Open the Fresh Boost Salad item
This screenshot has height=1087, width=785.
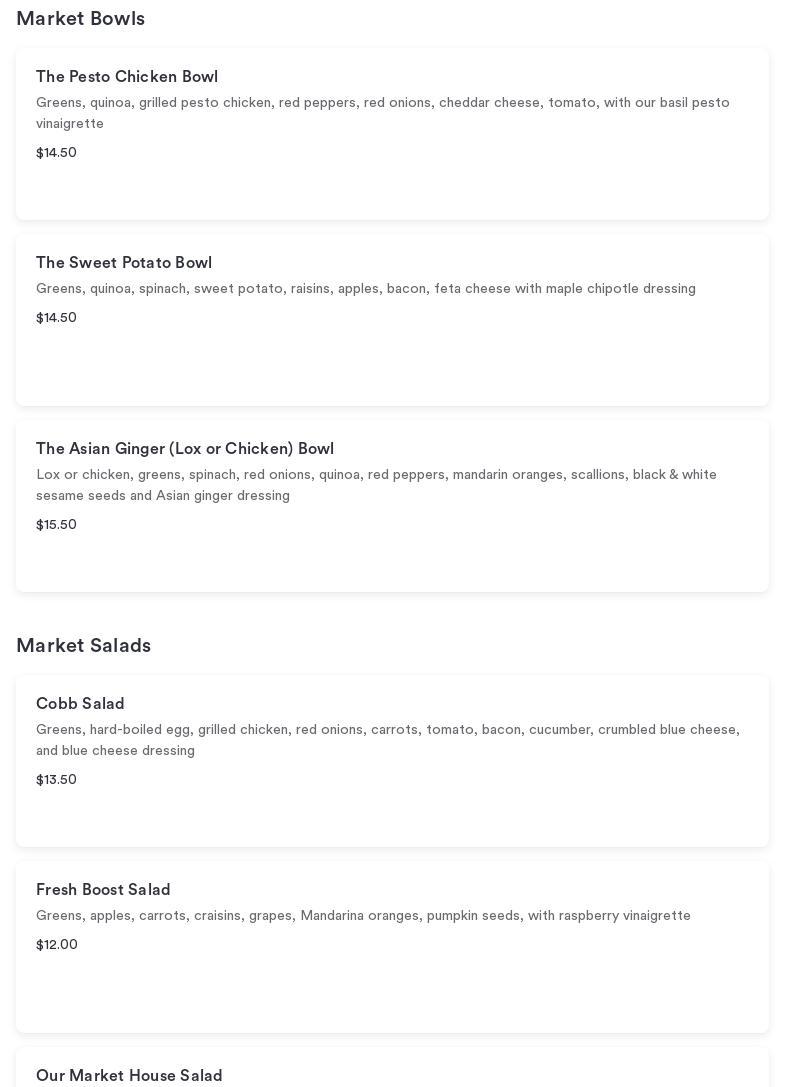103,890
